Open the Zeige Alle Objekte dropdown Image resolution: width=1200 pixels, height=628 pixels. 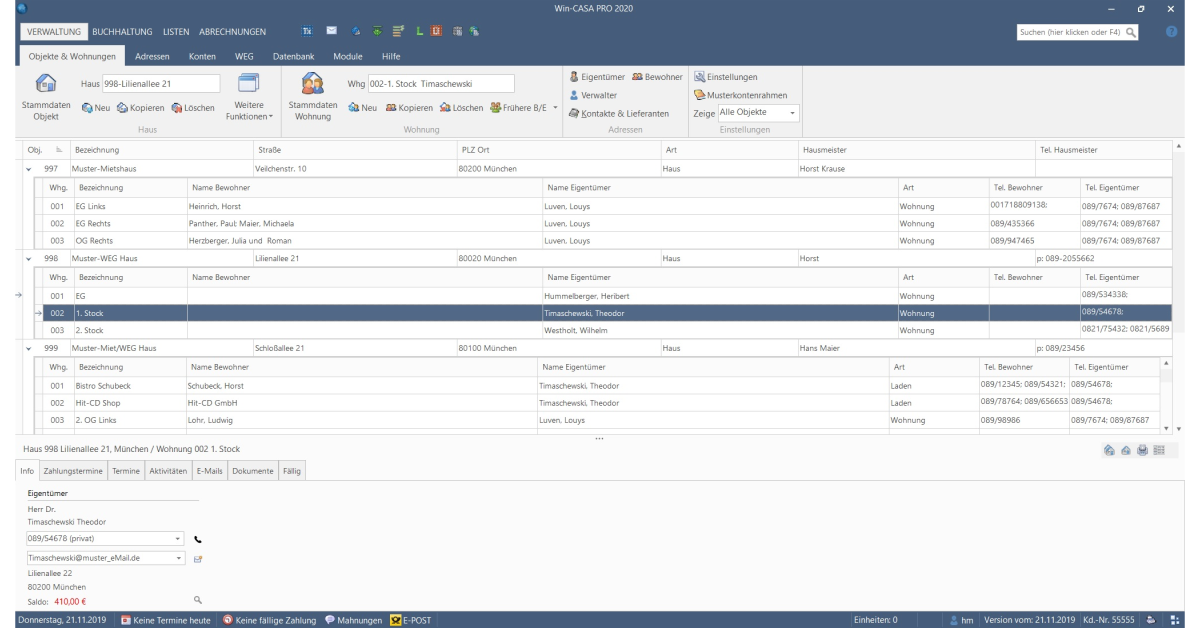pos(757,113)
